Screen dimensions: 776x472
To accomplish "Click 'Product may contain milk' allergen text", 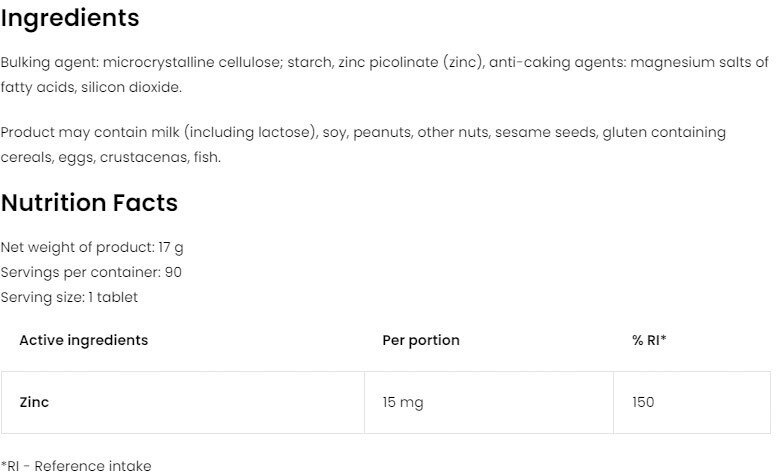I will point(91,132).
